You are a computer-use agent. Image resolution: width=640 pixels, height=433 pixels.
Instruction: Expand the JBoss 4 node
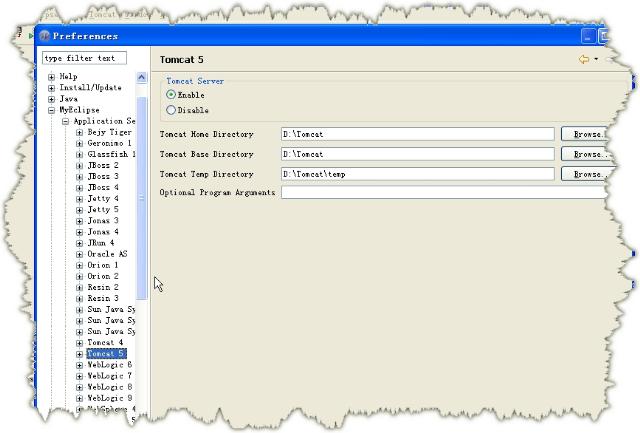point(80,188)
